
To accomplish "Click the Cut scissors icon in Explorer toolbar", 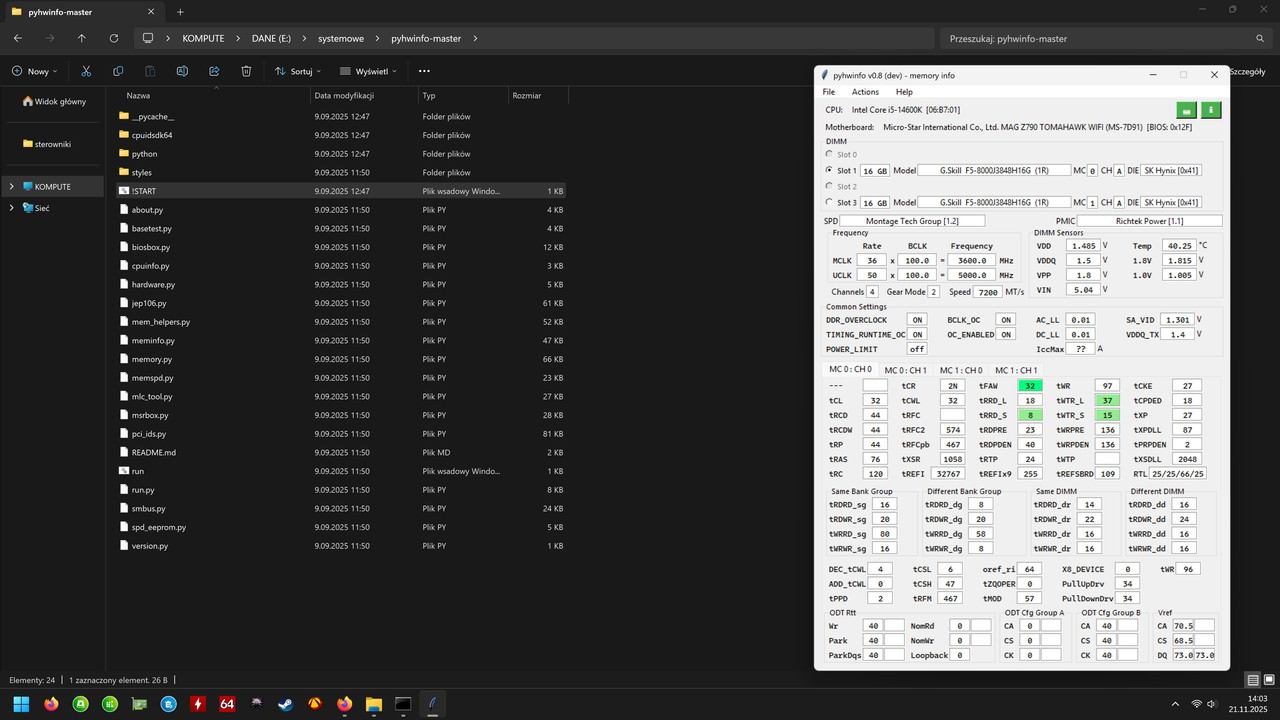I will pyautogui.click(x=86, y=71).
